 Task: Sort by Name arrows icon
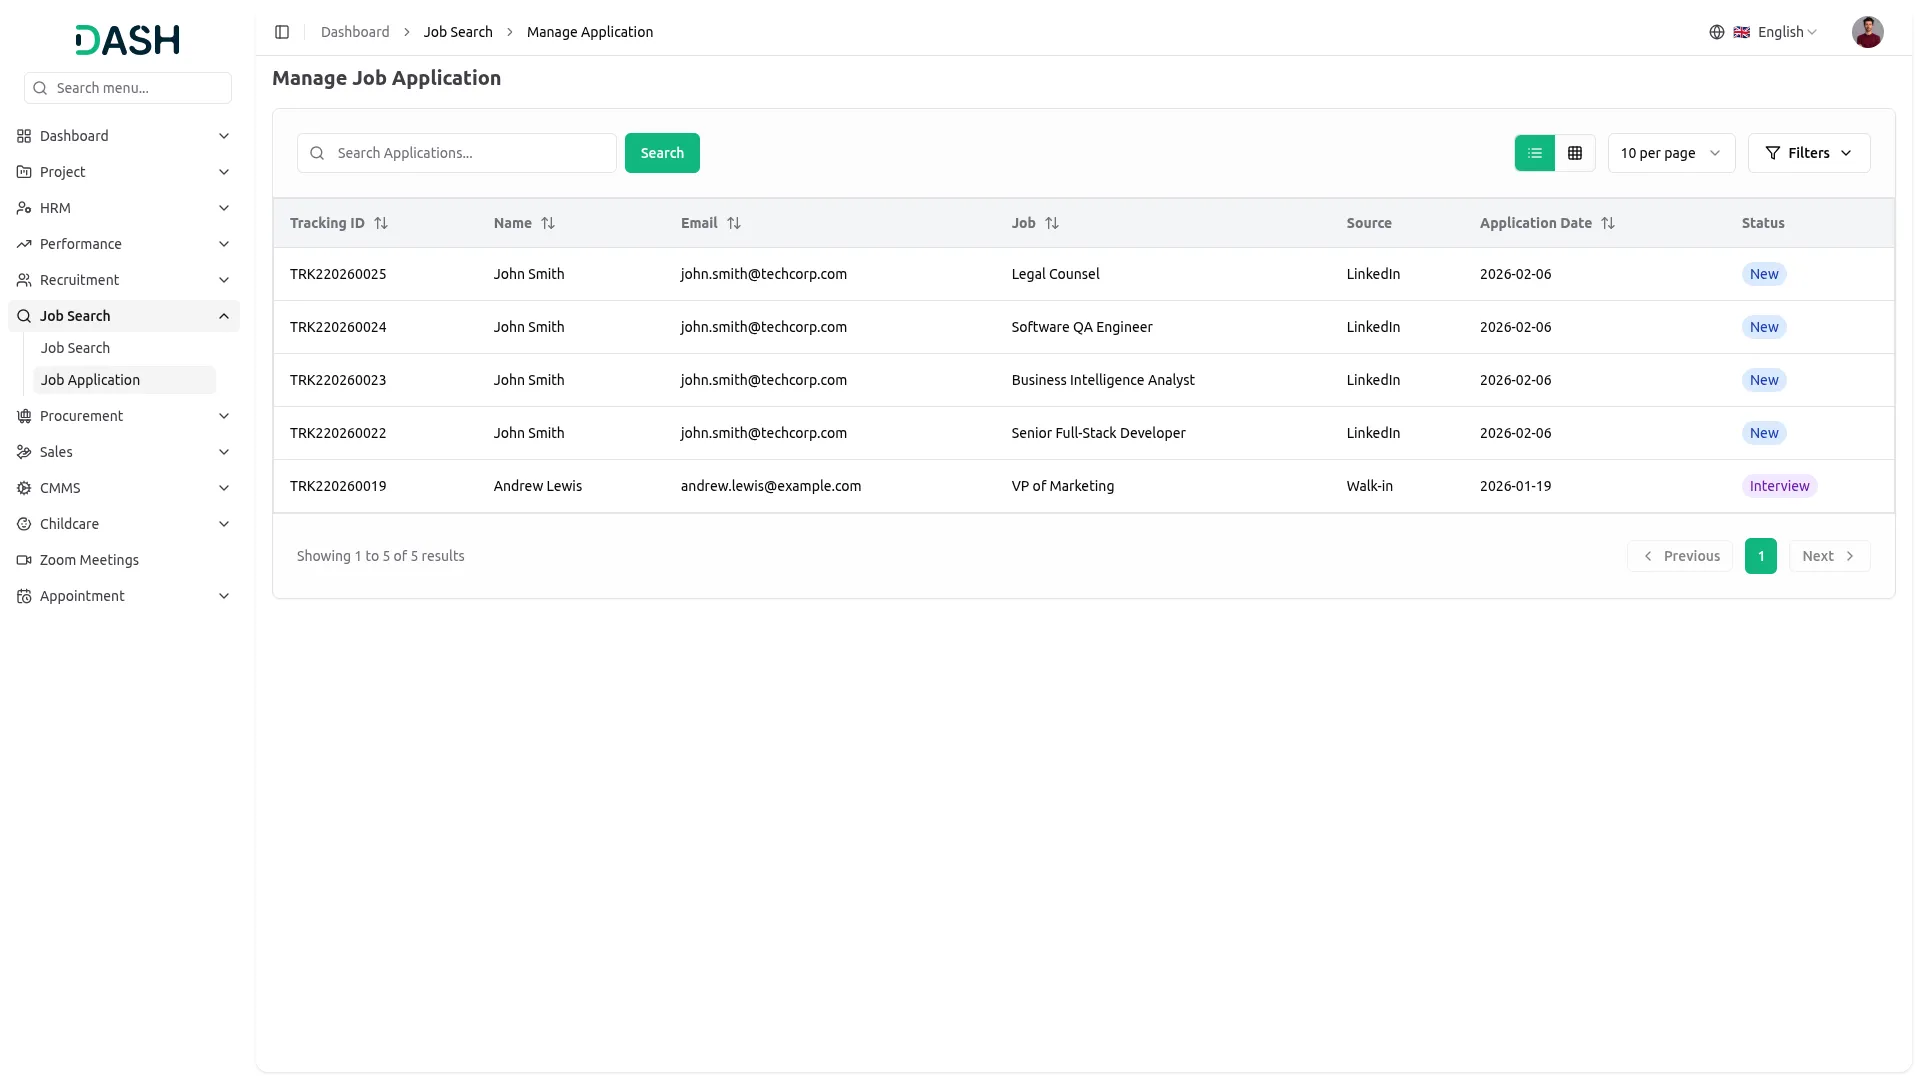[548, 223]
